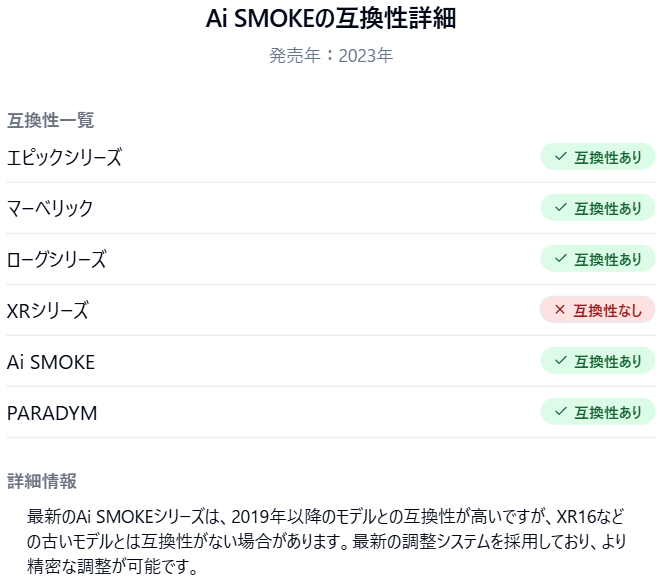
Task: Click the checkmark icon in the エピックシリーズ row
Action: pos(561,157)
